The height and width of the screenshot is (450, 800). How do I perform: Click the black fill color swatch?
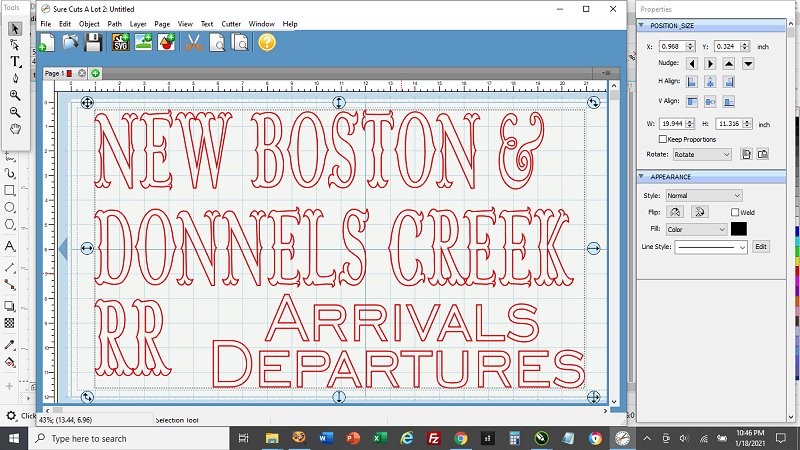click(x=739, y=229)
